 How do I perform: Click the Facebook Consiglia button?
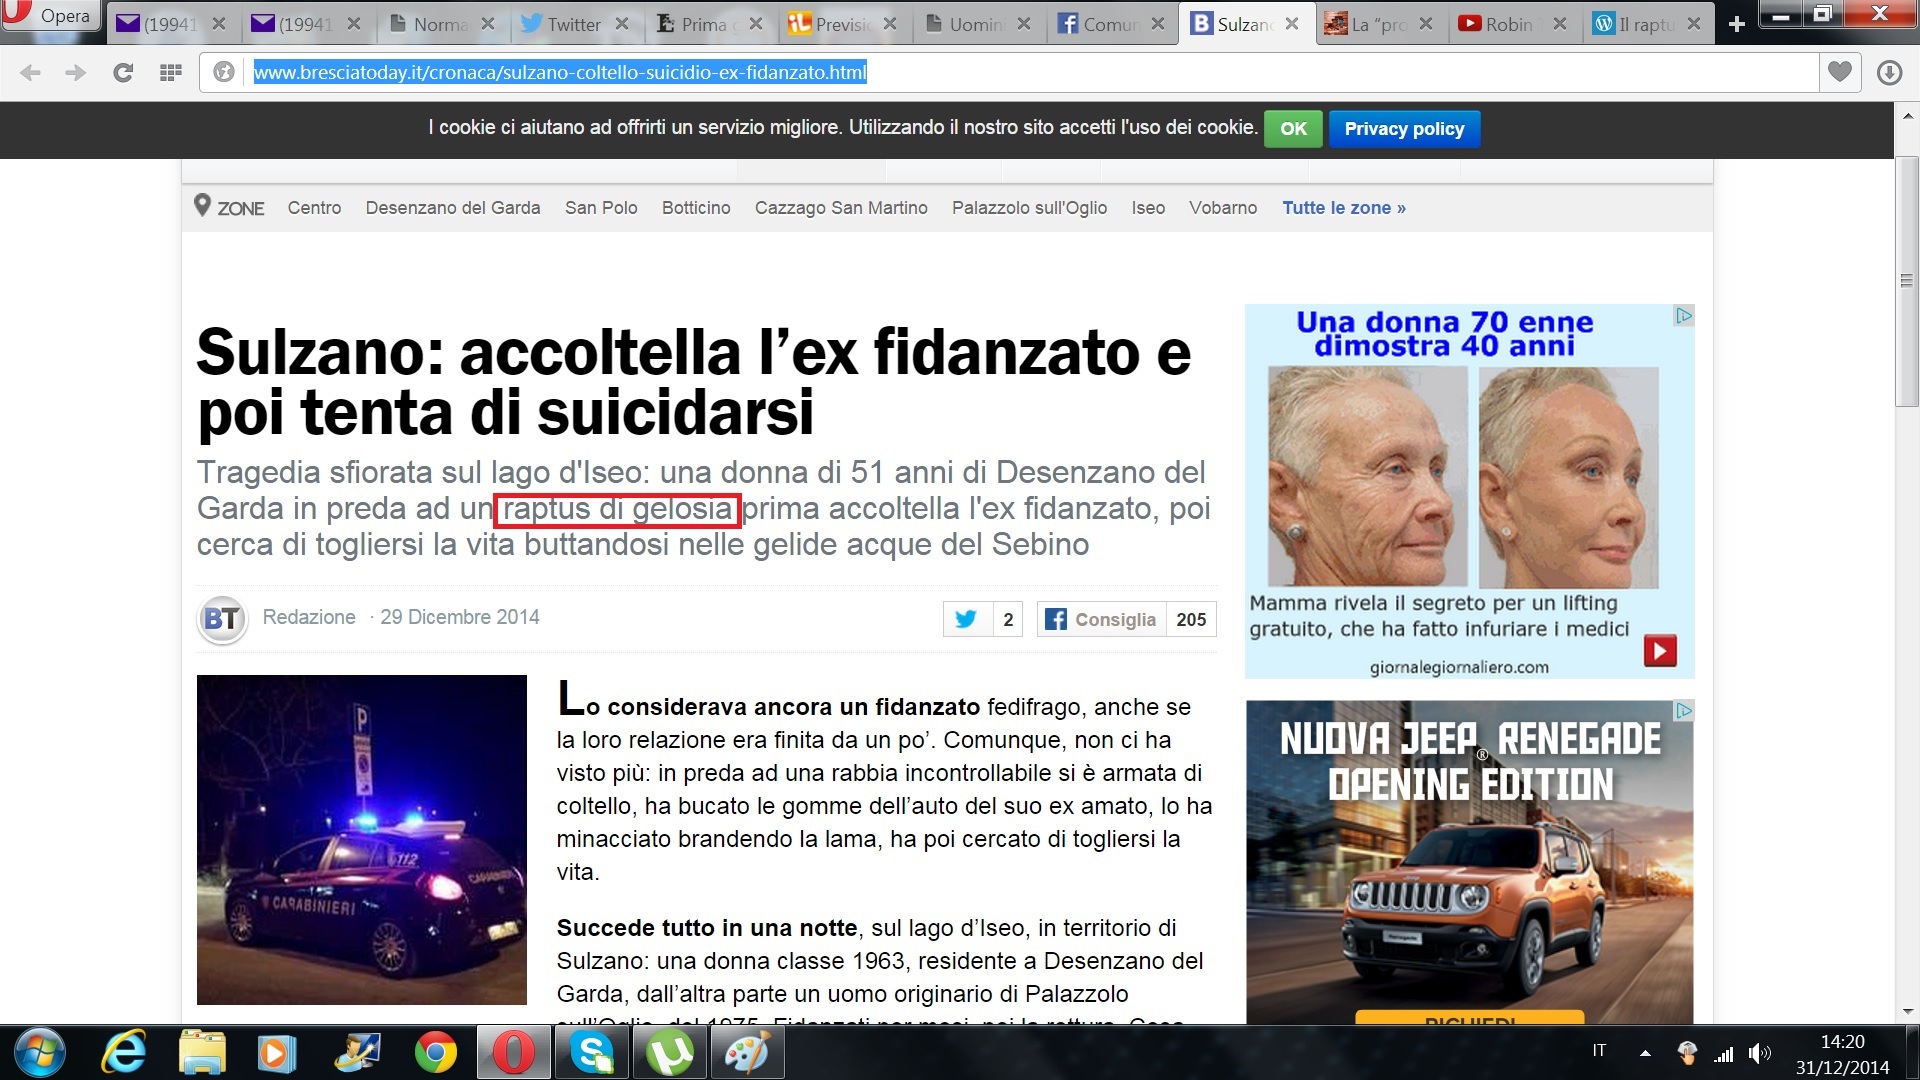1101,619
